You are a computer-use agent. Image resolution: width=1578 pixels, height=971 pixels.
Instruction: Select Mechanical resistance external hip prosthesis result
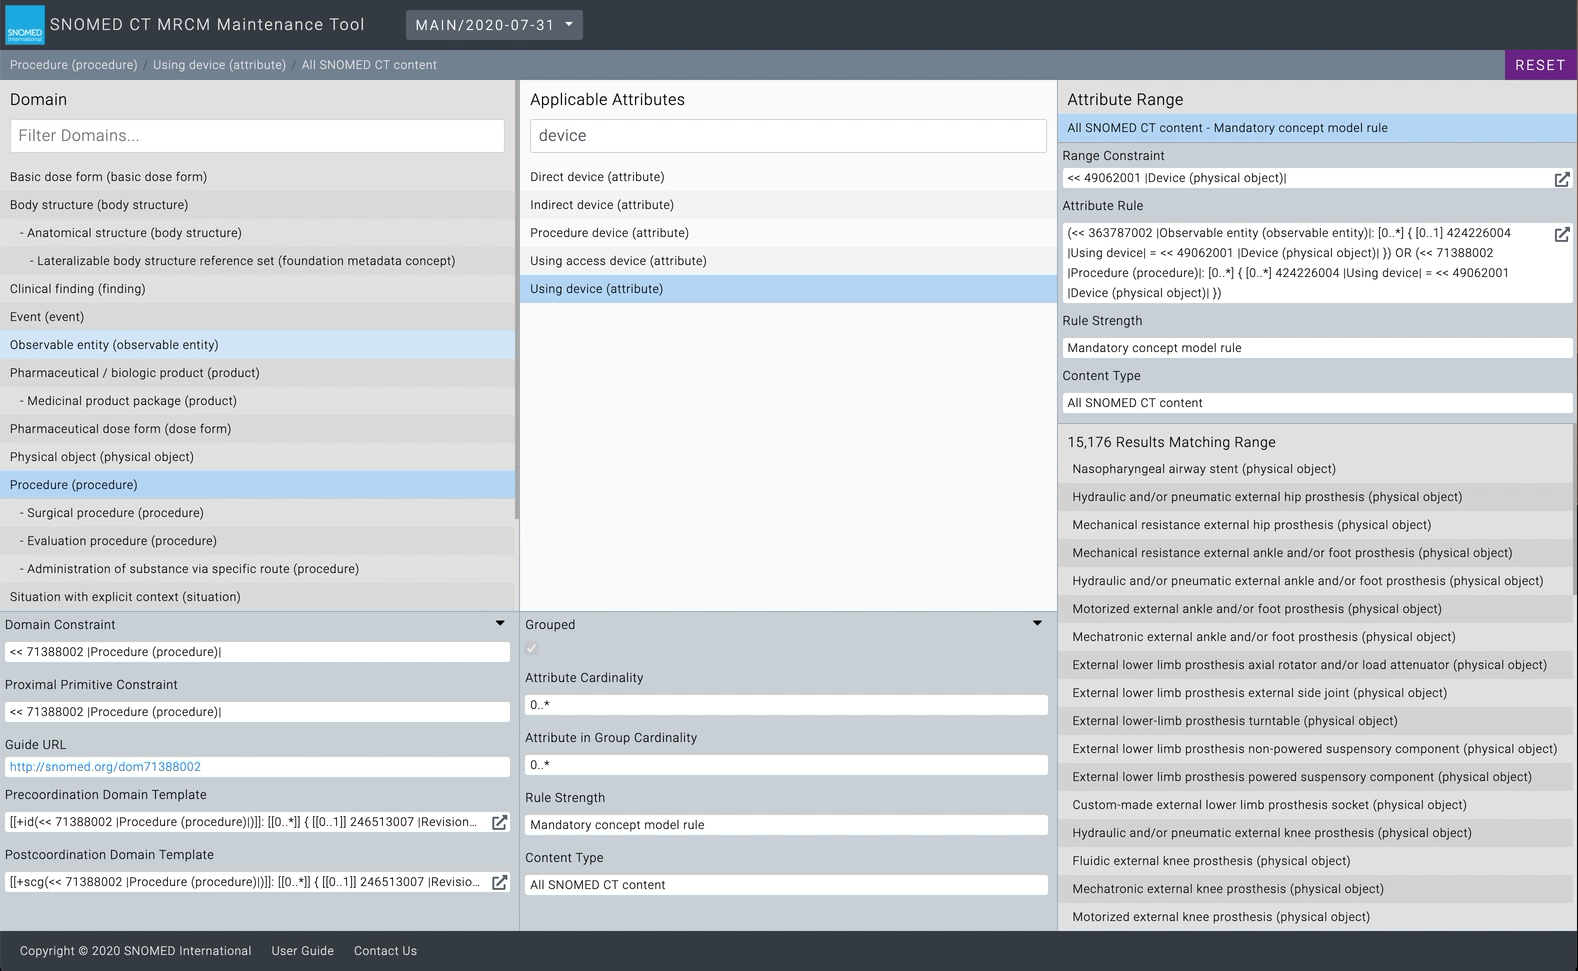pos(1315,525)
